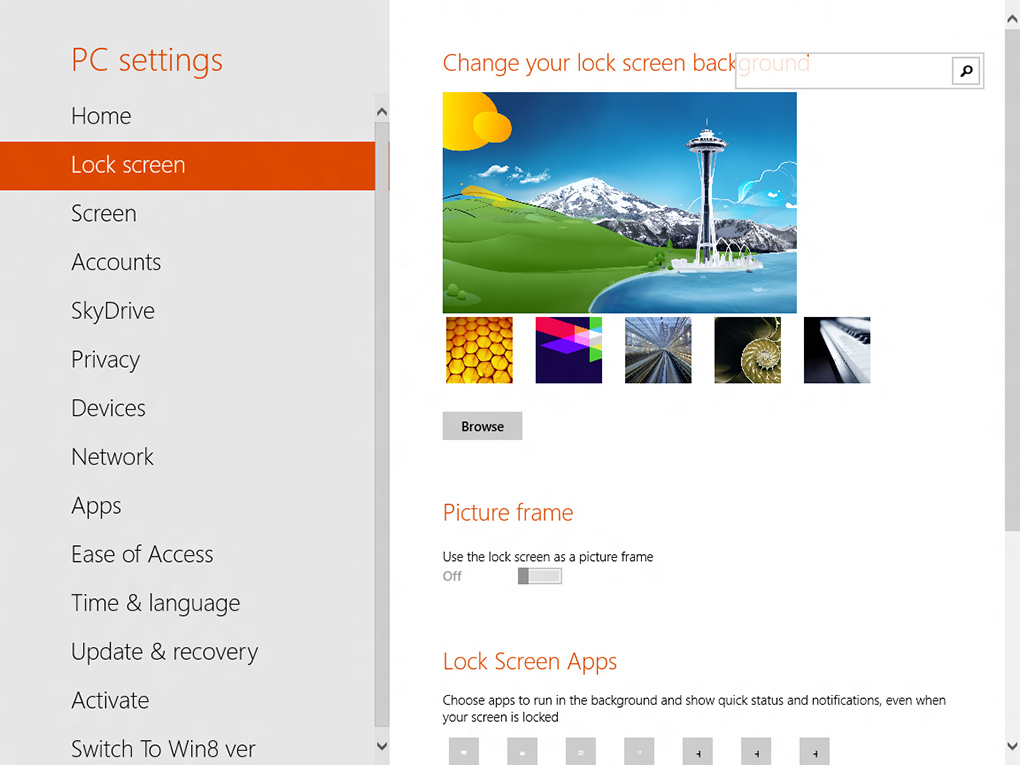Click the sidebar scroll down arrow
This screenshot has height=765, width=1020.
381,745
